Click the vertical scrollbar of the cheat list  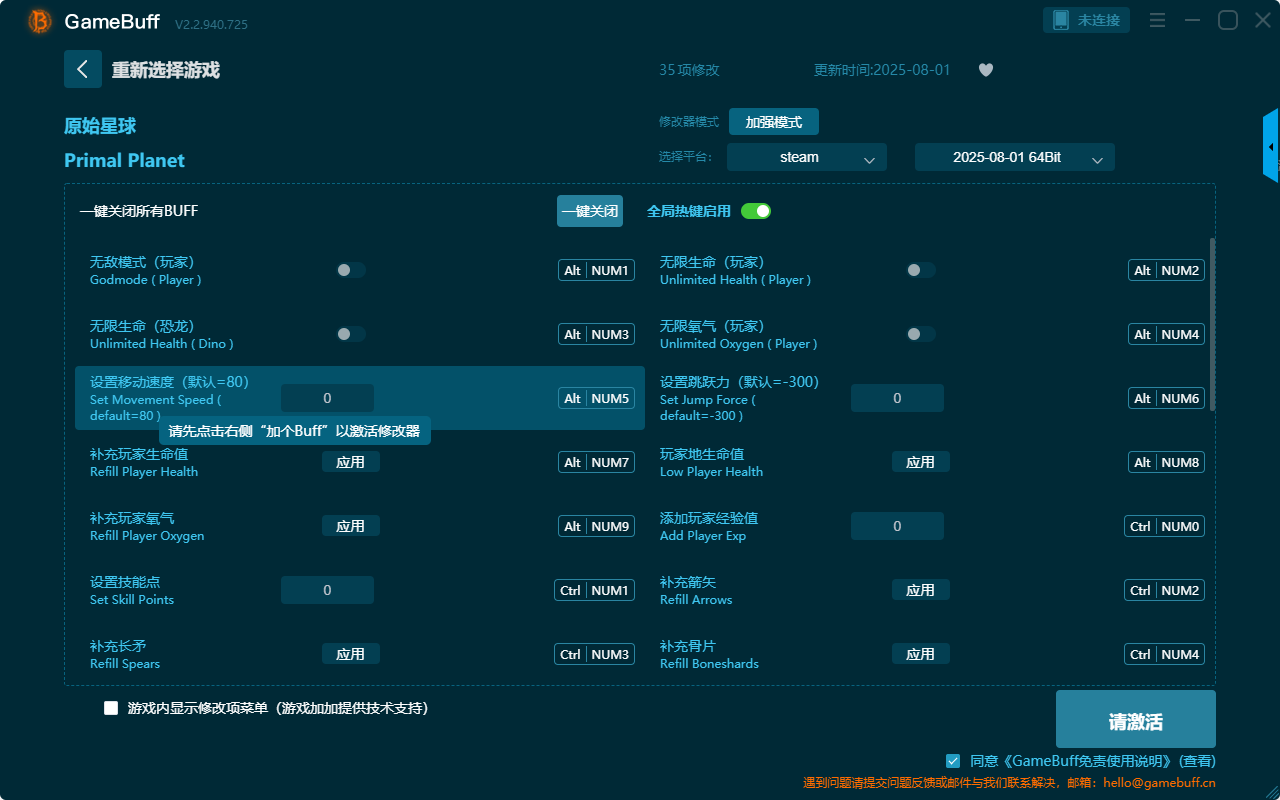[1213, 324]
